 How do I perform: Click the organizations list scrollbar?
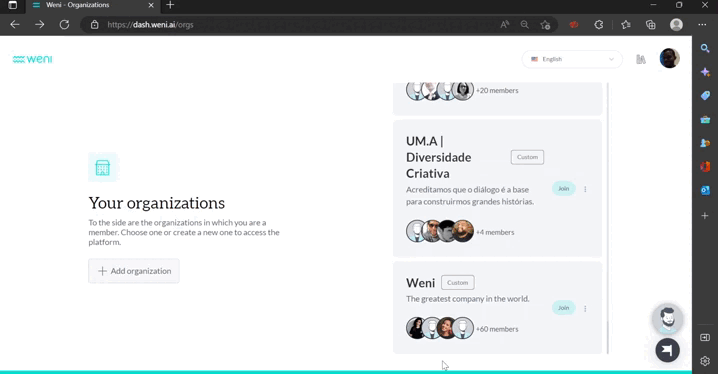[x=608, y=218]
